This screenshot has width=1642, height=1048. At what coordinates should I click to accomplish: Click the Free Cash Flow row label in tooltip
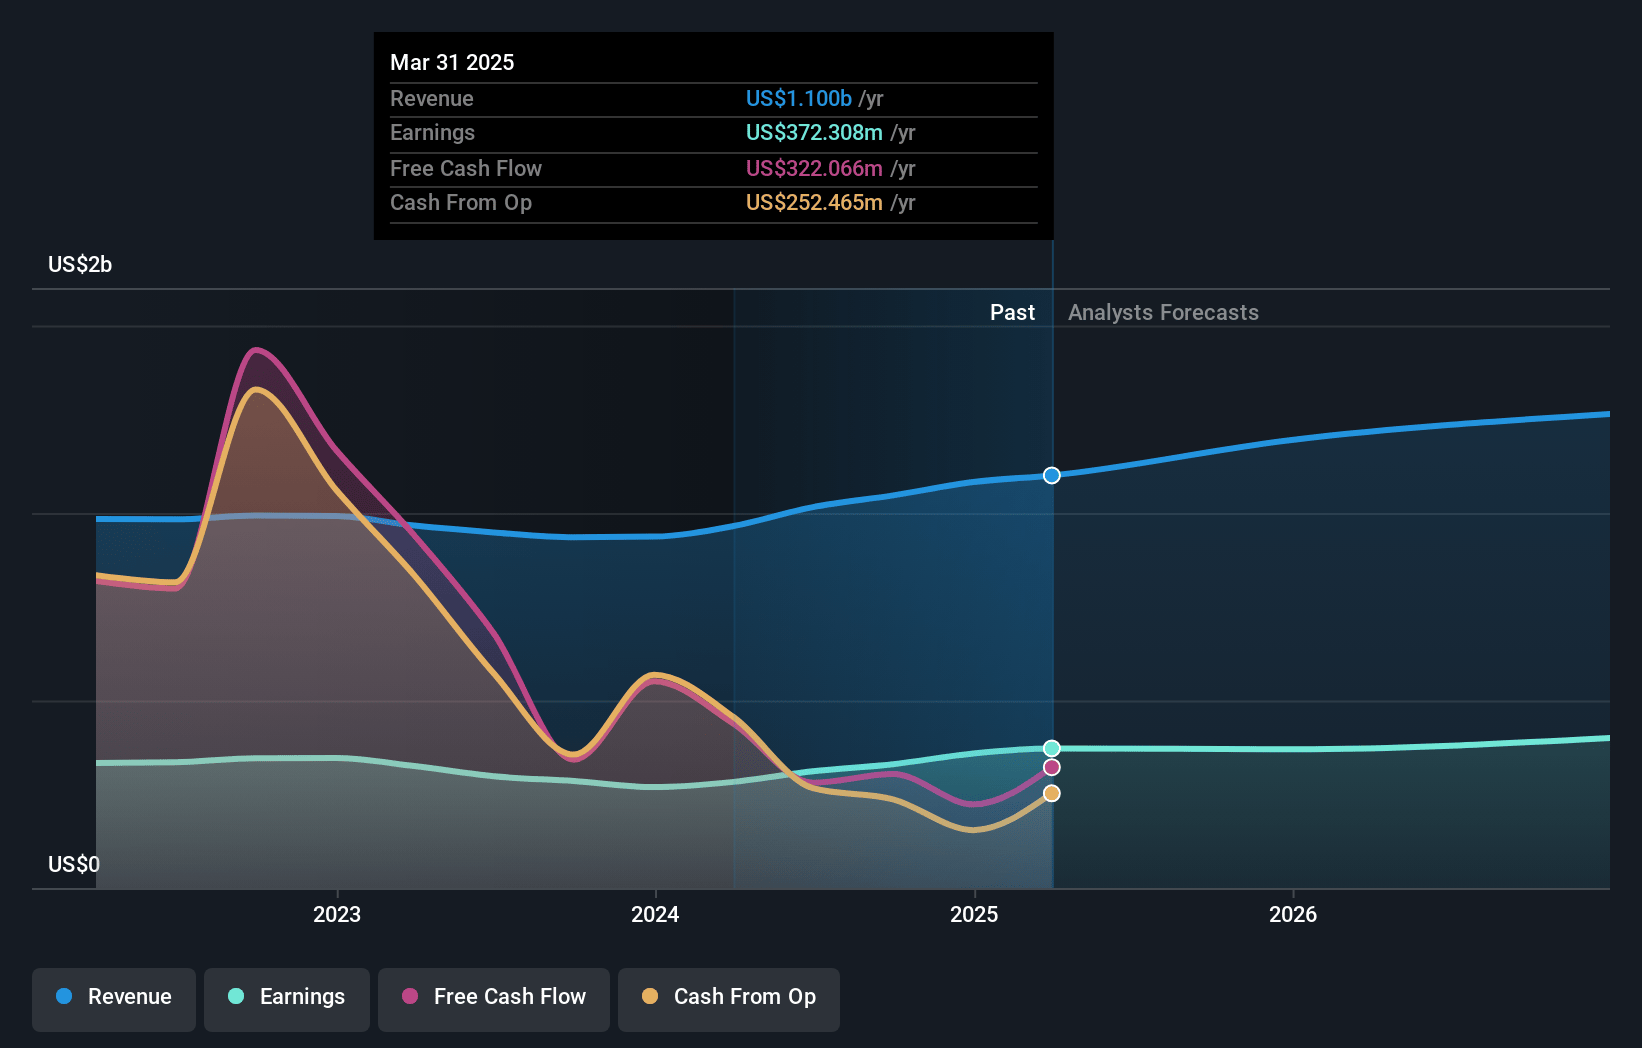466,168
